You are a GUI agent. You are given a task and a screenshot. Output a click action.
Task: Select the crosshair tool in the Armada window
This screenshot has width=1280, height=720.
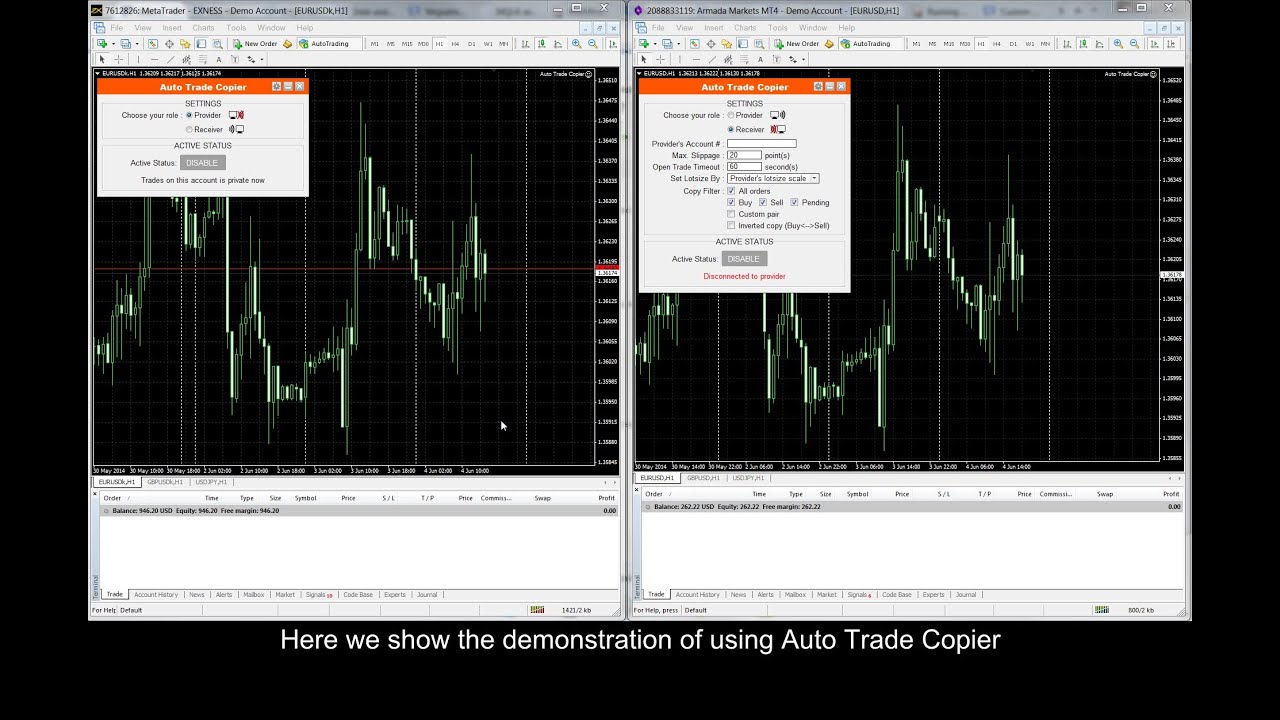coord(660,59)
